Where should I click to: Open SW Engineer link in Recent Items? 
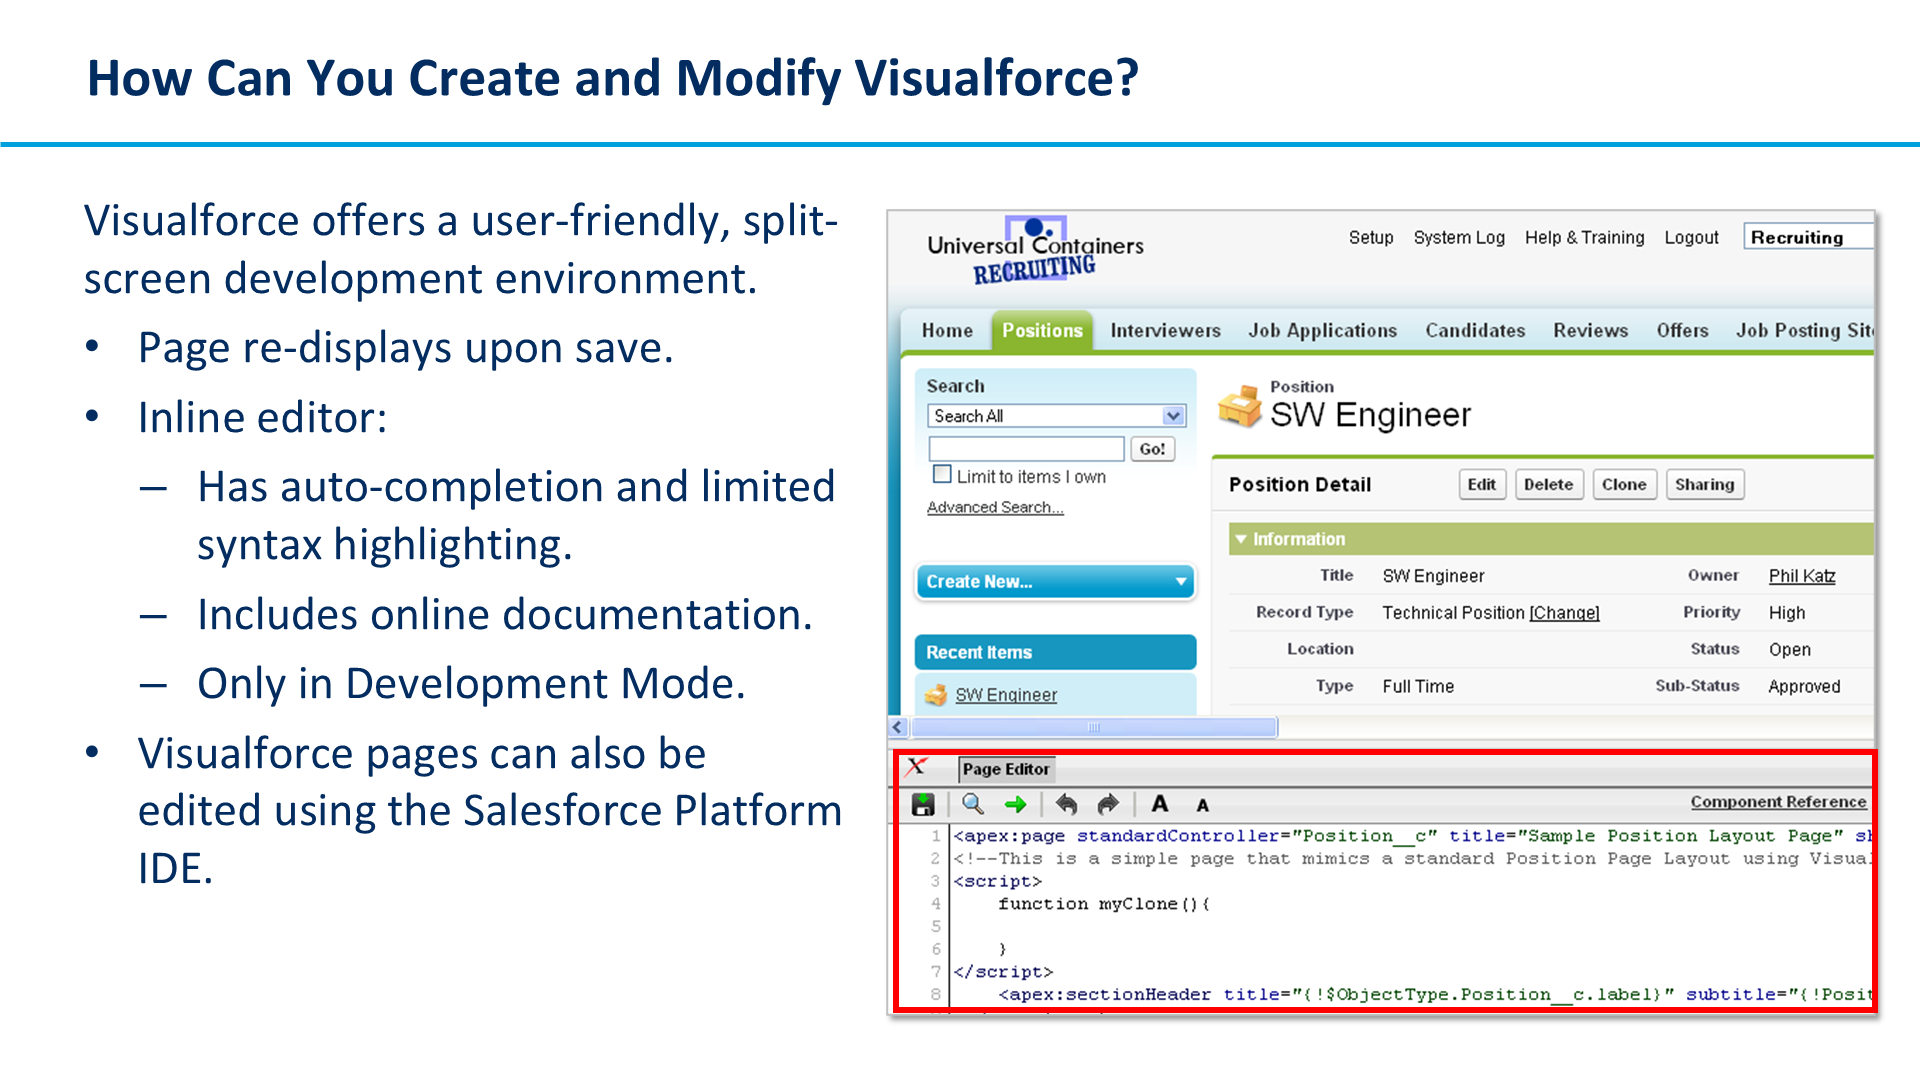click(1006, 695)
